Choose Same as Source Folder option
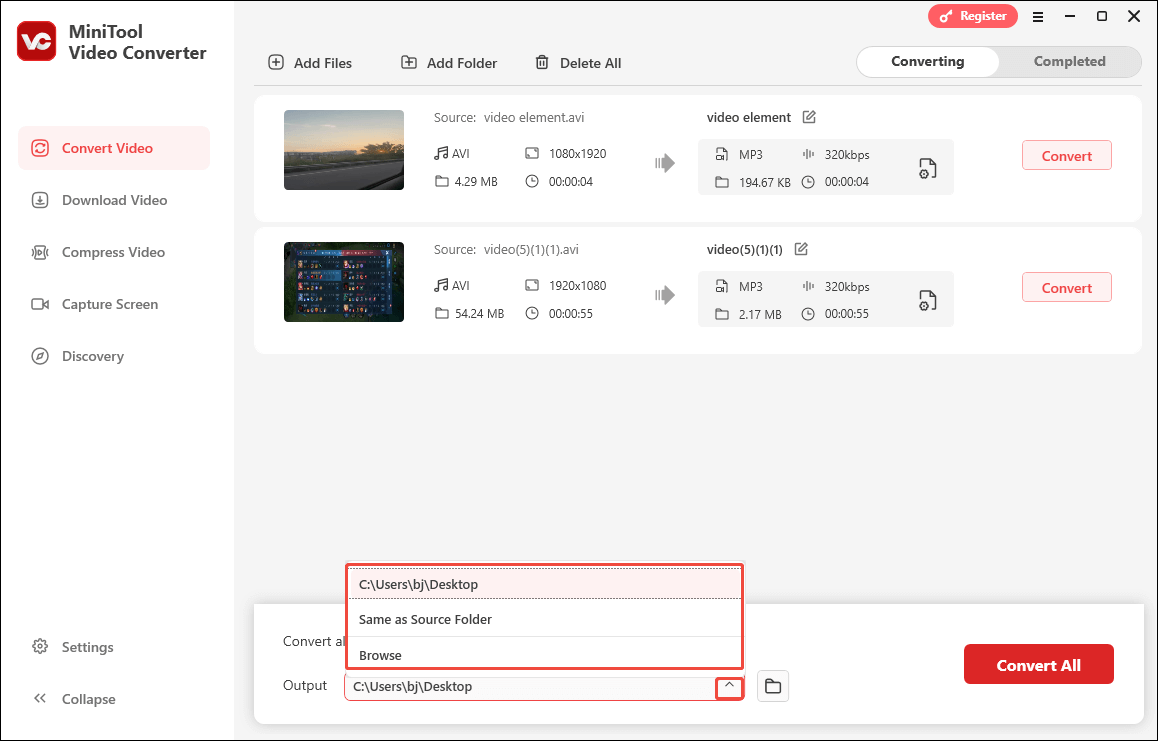 544,619
